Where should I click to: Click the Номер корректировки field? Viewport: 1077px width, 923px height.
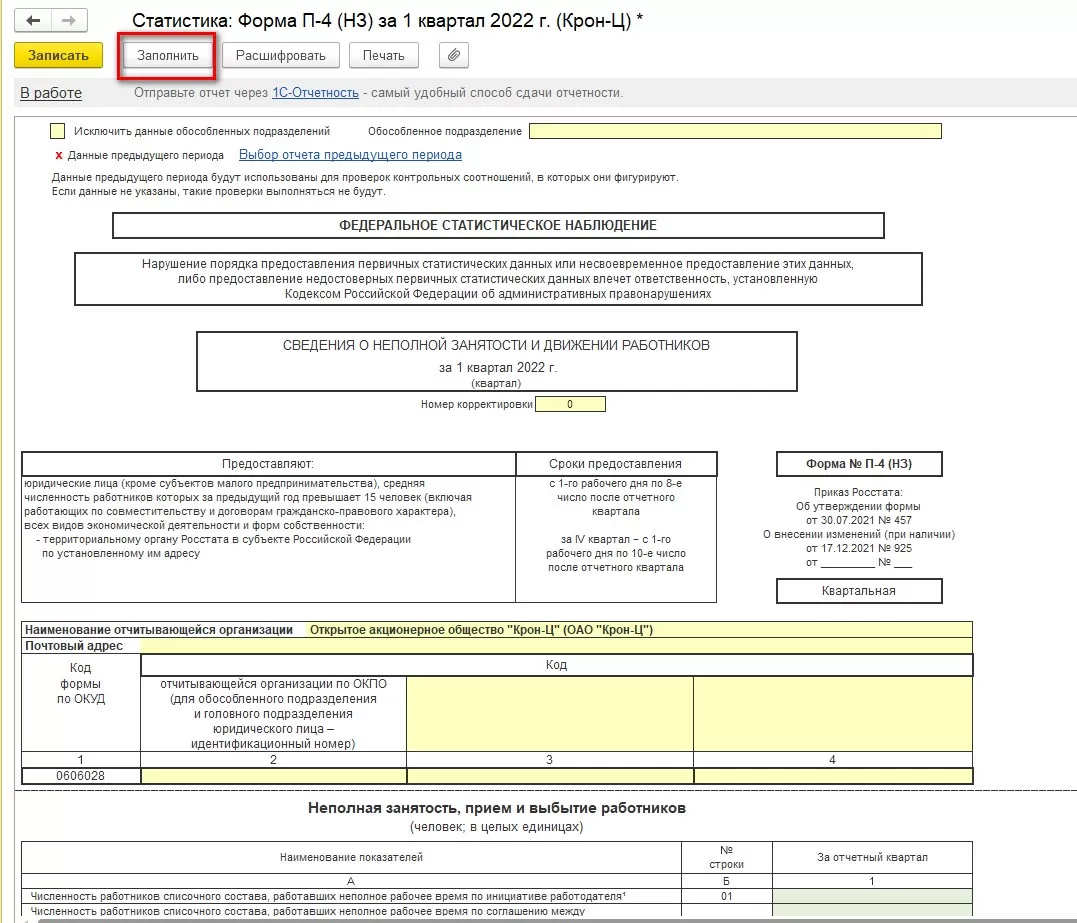[x=570, y=404]
